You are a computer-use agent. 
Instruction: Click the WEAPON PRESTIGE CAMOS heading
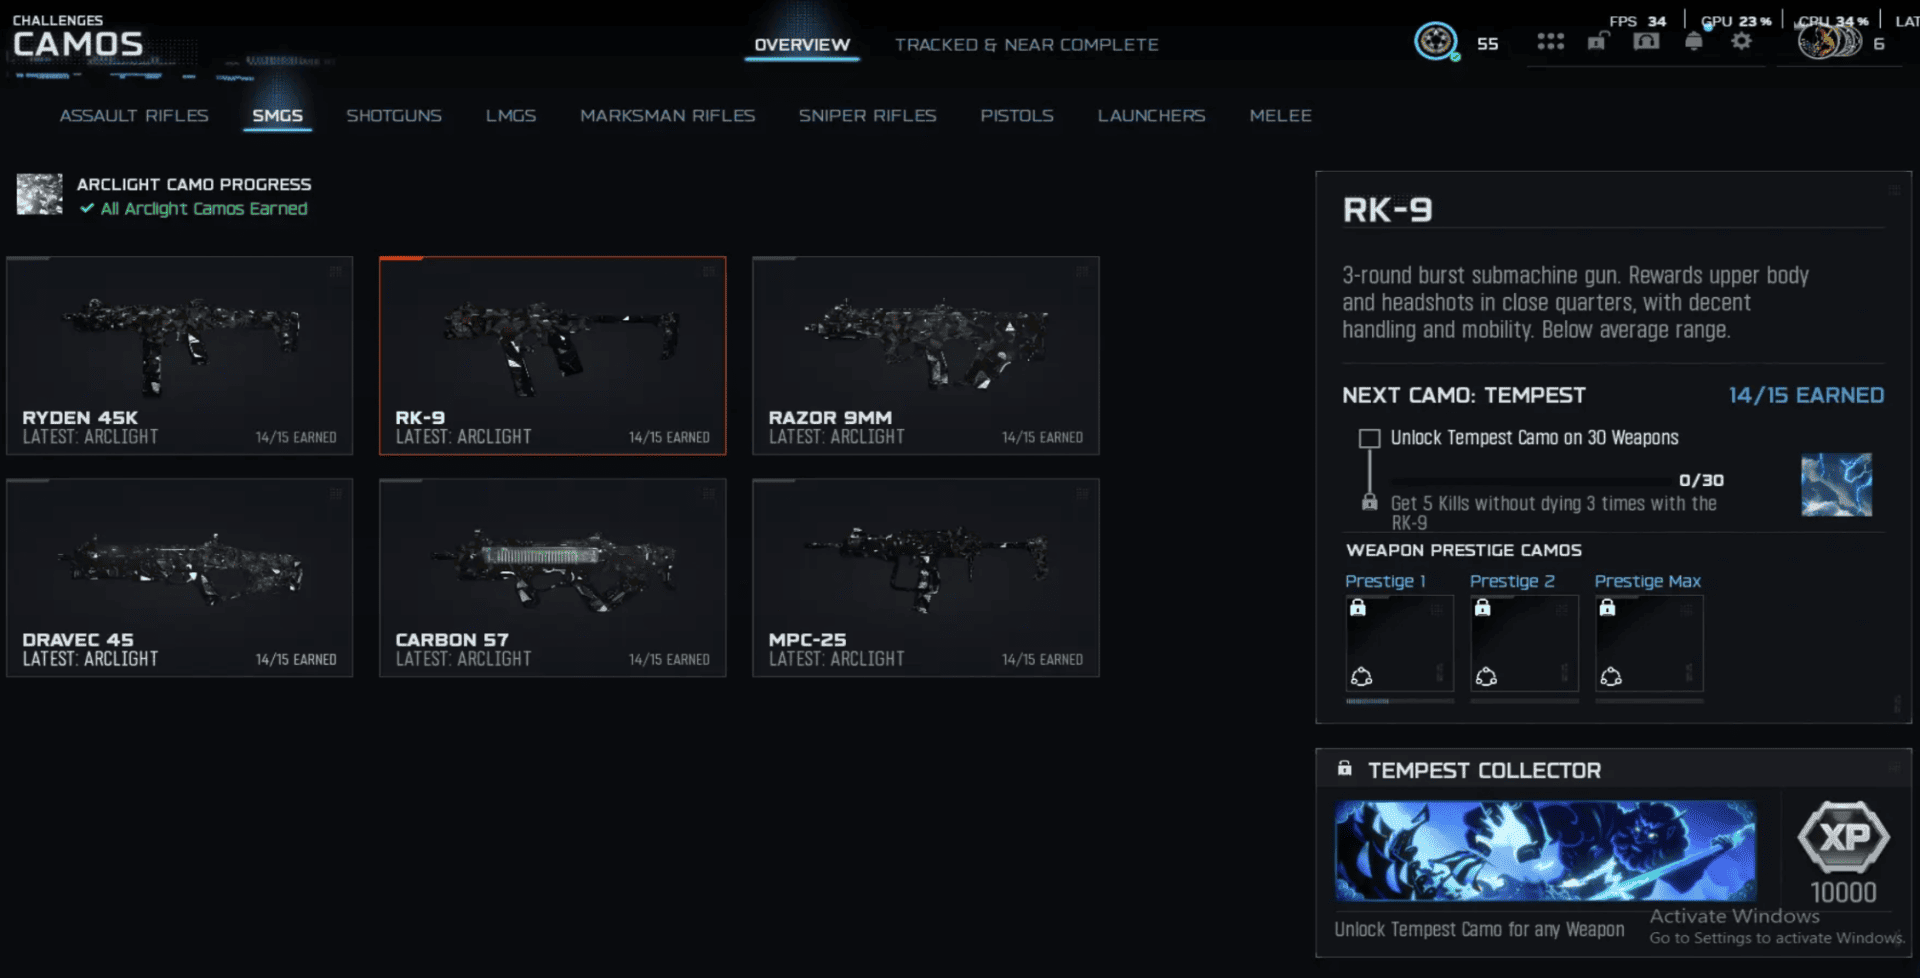[x=1464, y=550]
